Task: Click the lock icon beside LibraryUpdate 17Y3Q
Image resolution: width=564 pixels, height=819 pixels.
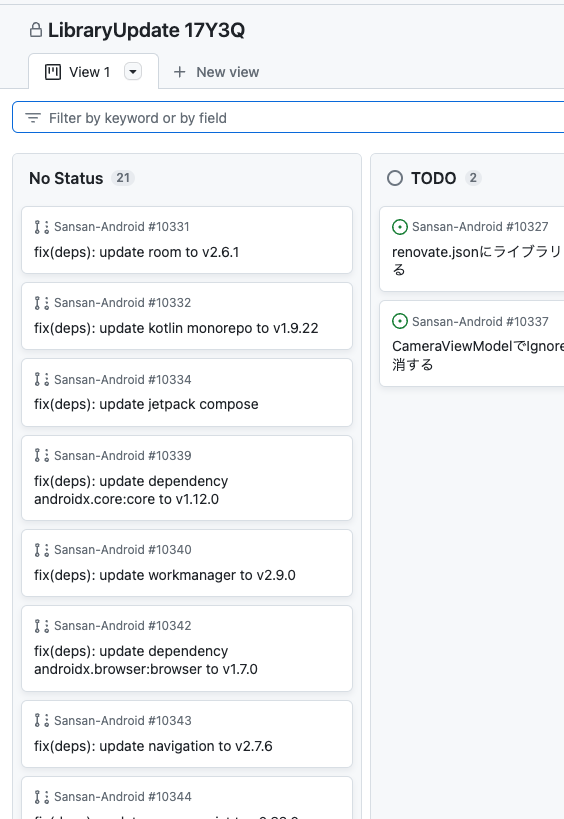Action: [36, 30]
